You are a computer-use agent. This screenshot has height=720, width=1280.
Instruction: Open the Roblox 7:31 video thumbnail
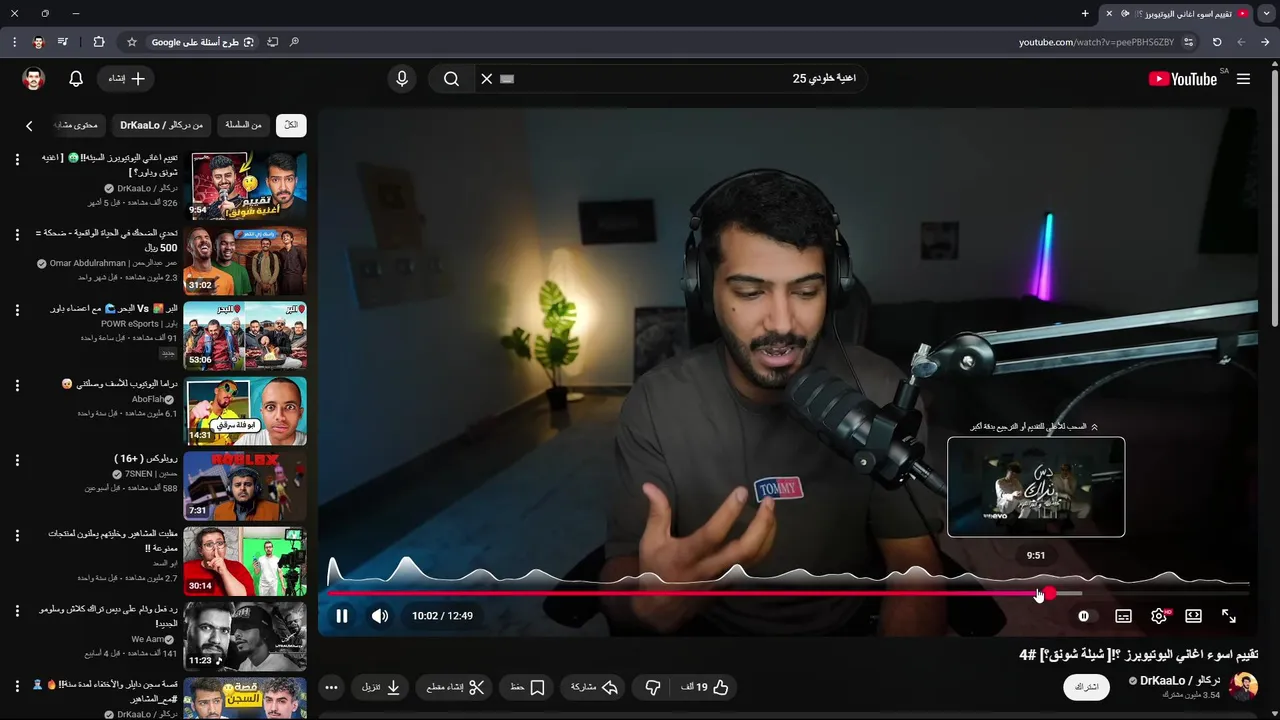click(245, 485)
